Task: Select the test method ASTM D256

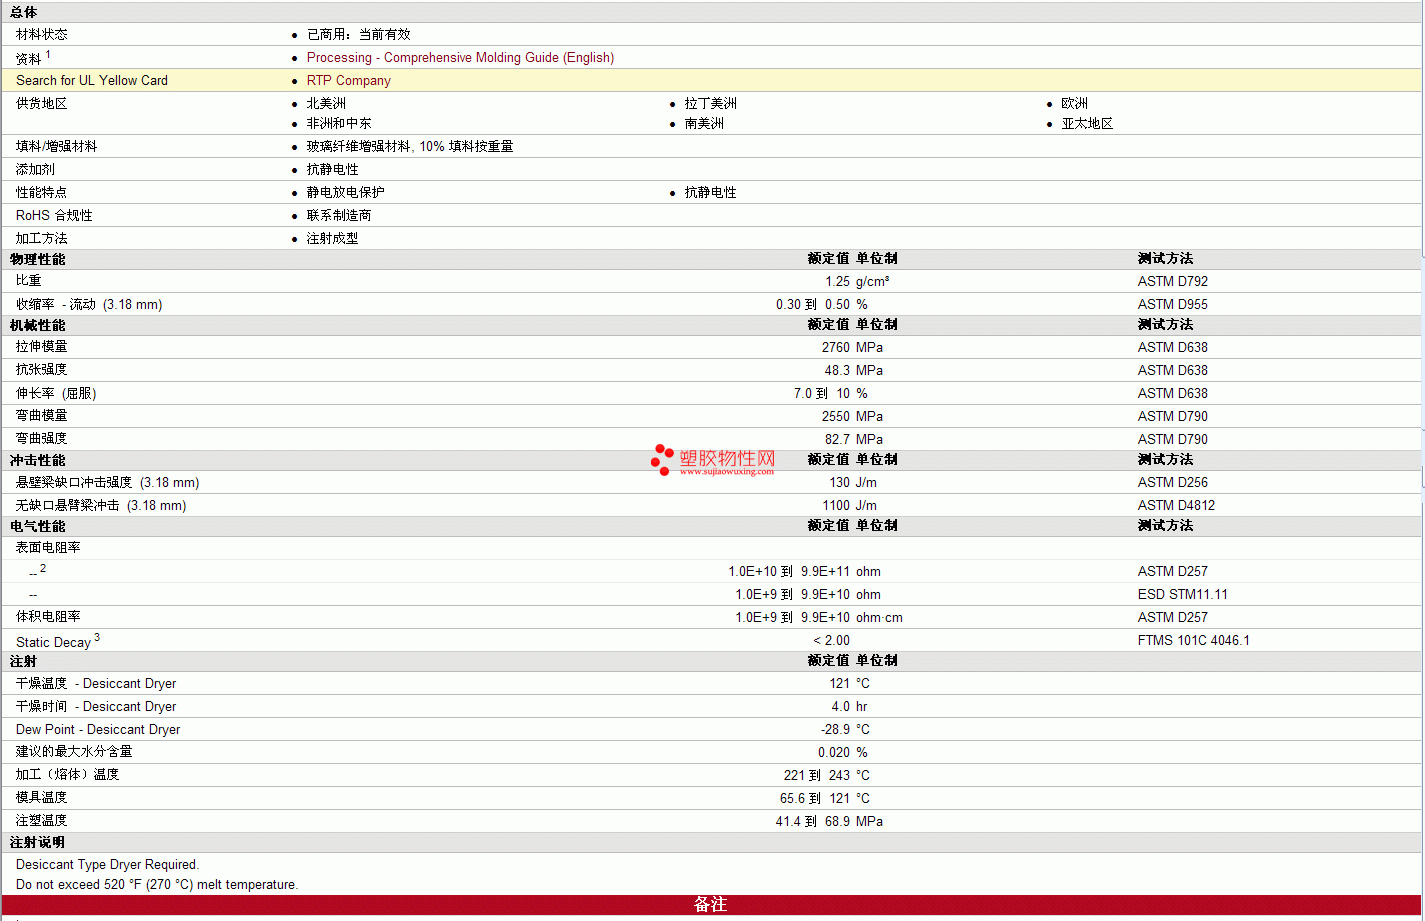Action: coord(1173,483)
